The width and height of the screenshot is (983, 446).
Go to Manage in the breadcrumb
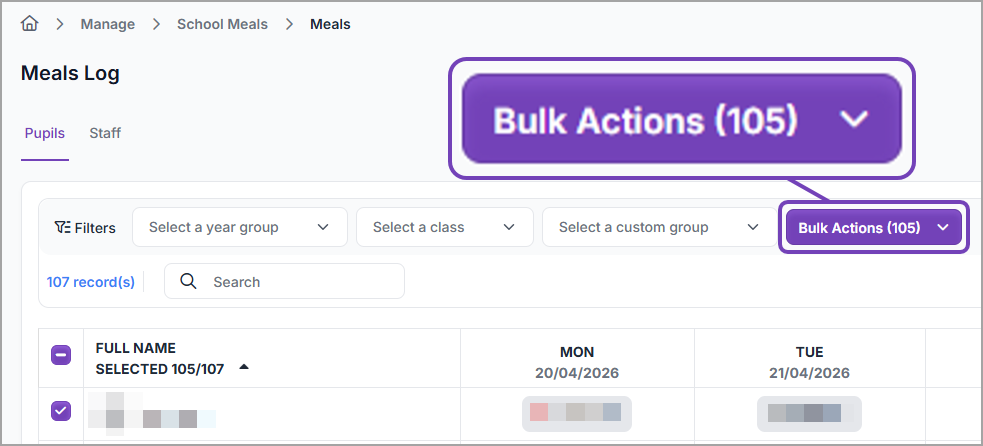[x=108, y=24]
